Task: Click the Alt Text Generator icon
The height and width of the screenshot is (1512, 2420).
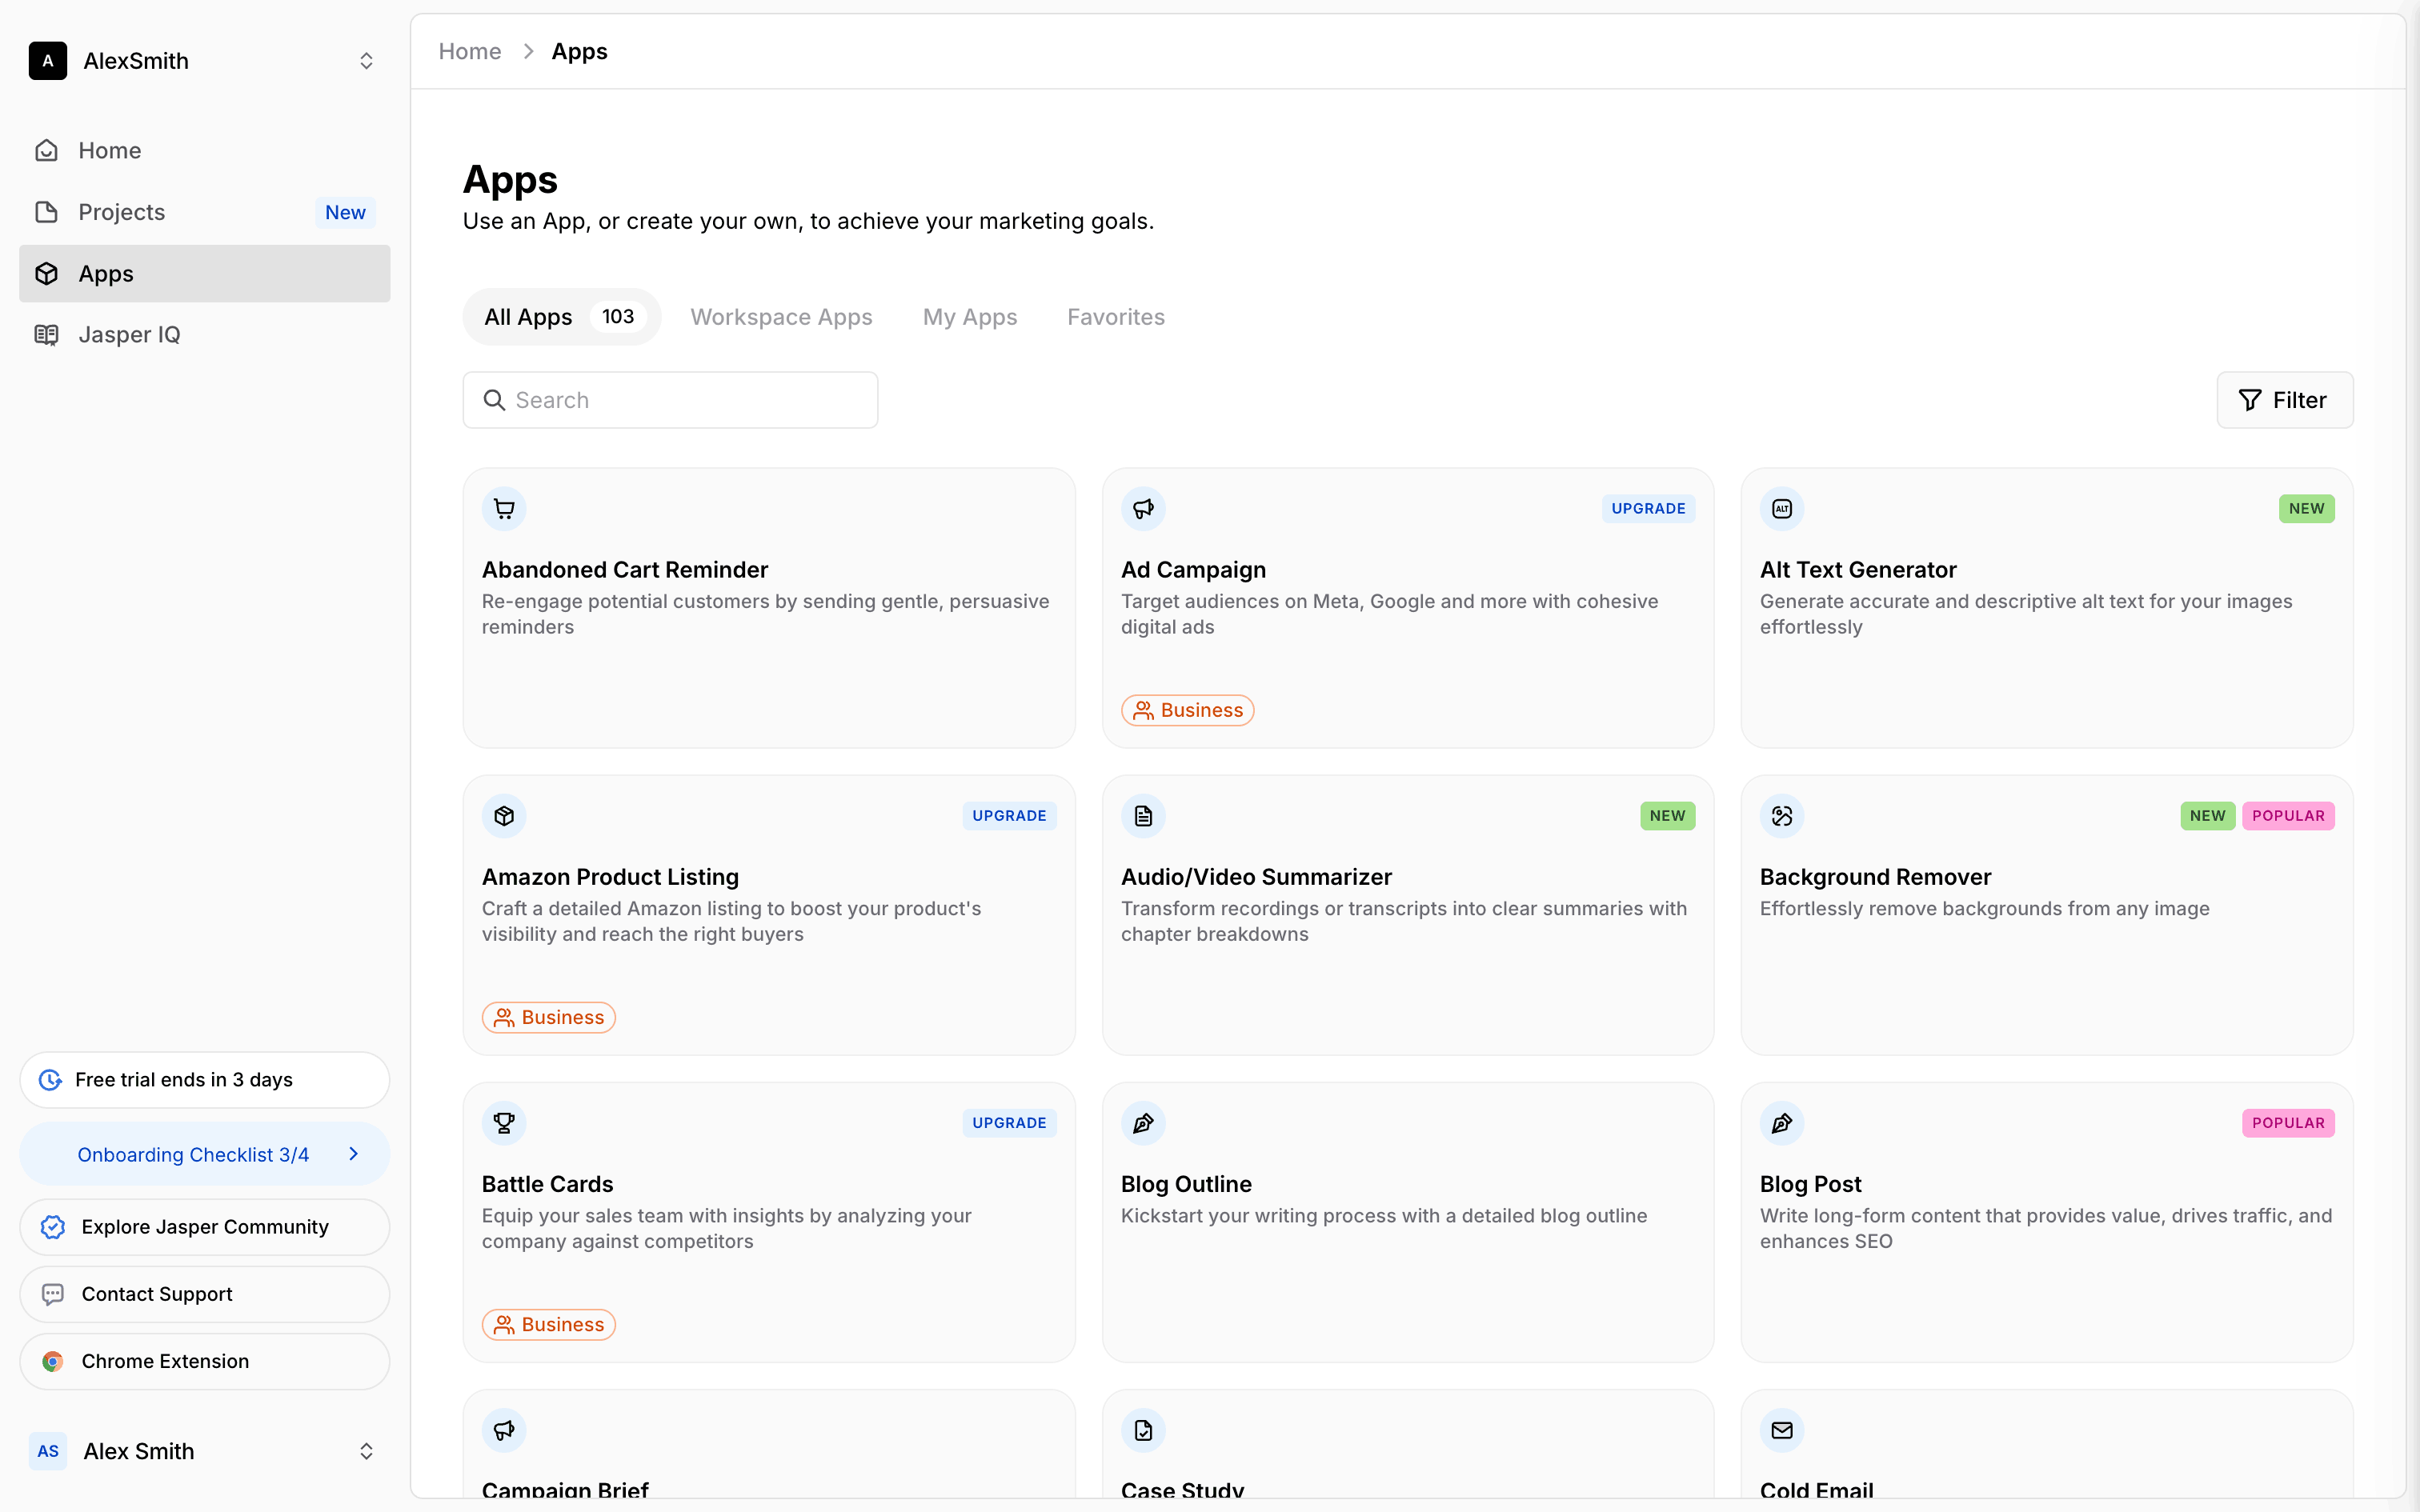Action: pyautogui.click(x=1781, y=509)
